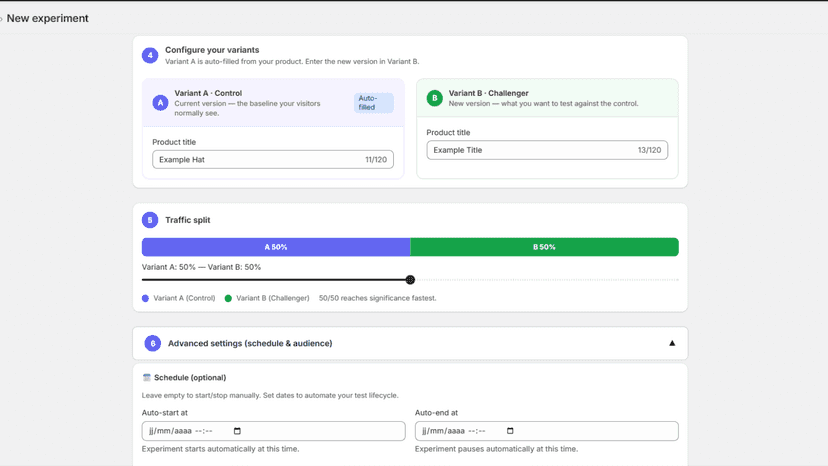Click the 13/120 character counter
Viewport: 828px width, 466px height.
pyautogui.click(x=650, y=150)
